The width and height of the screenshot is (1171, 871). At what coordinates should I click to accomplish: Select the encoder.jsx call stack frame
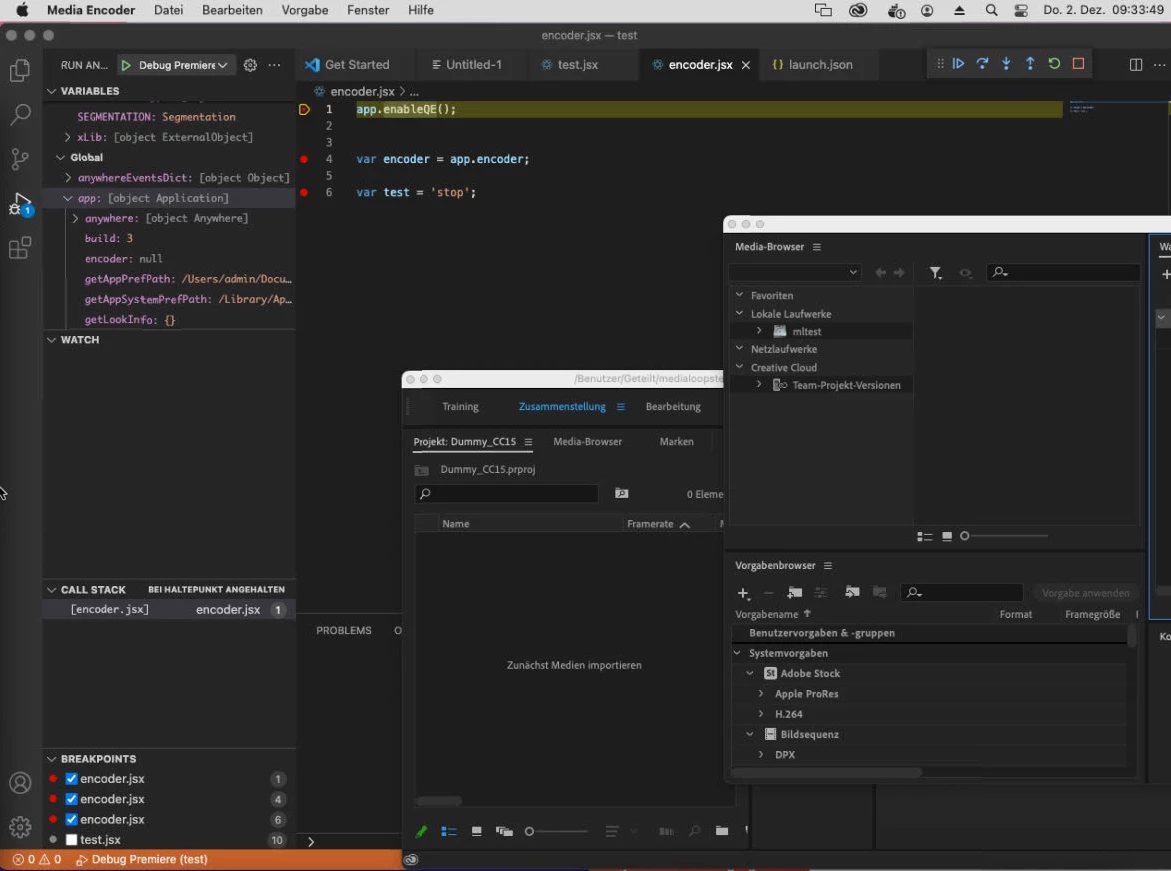click(170, 610)
